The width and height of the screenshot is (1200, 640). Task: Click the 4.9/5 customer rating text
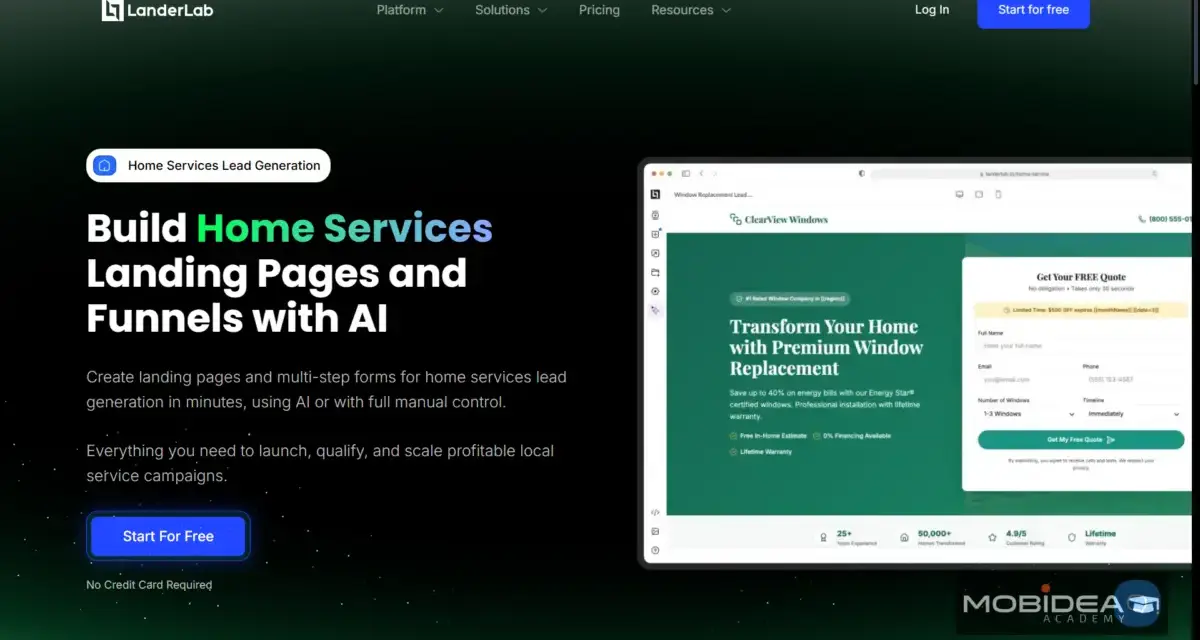pos(1025,537)
